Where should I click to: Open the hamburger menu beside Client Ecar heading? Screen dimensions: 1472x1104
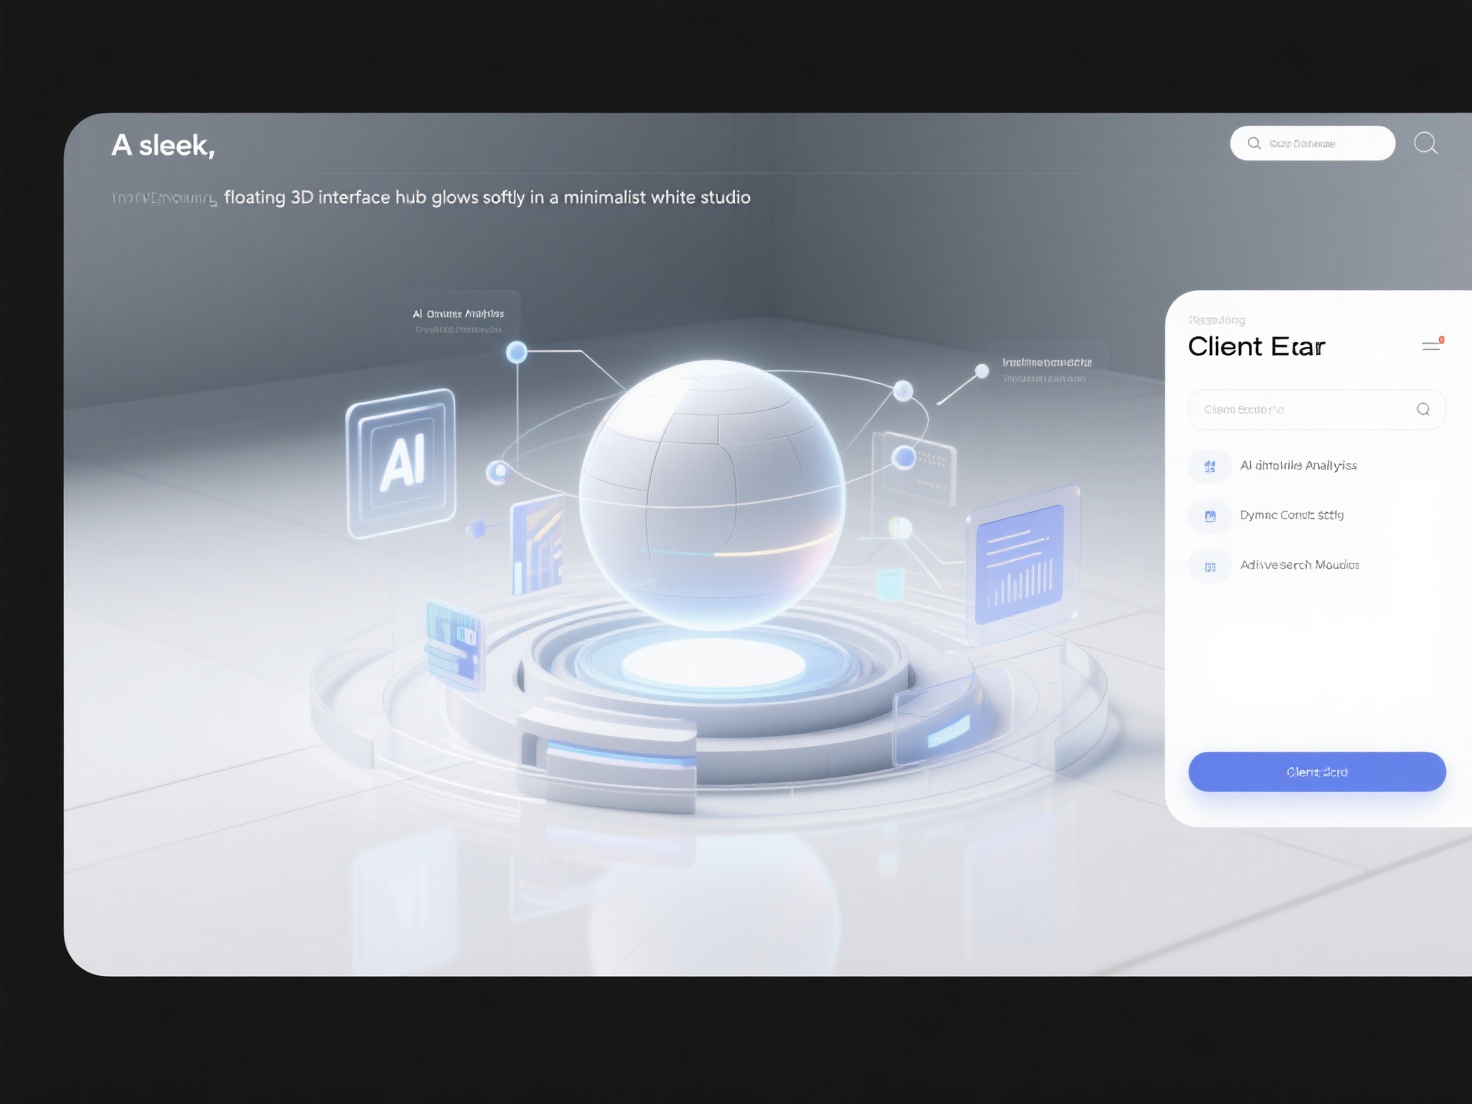coord(1432,346)
